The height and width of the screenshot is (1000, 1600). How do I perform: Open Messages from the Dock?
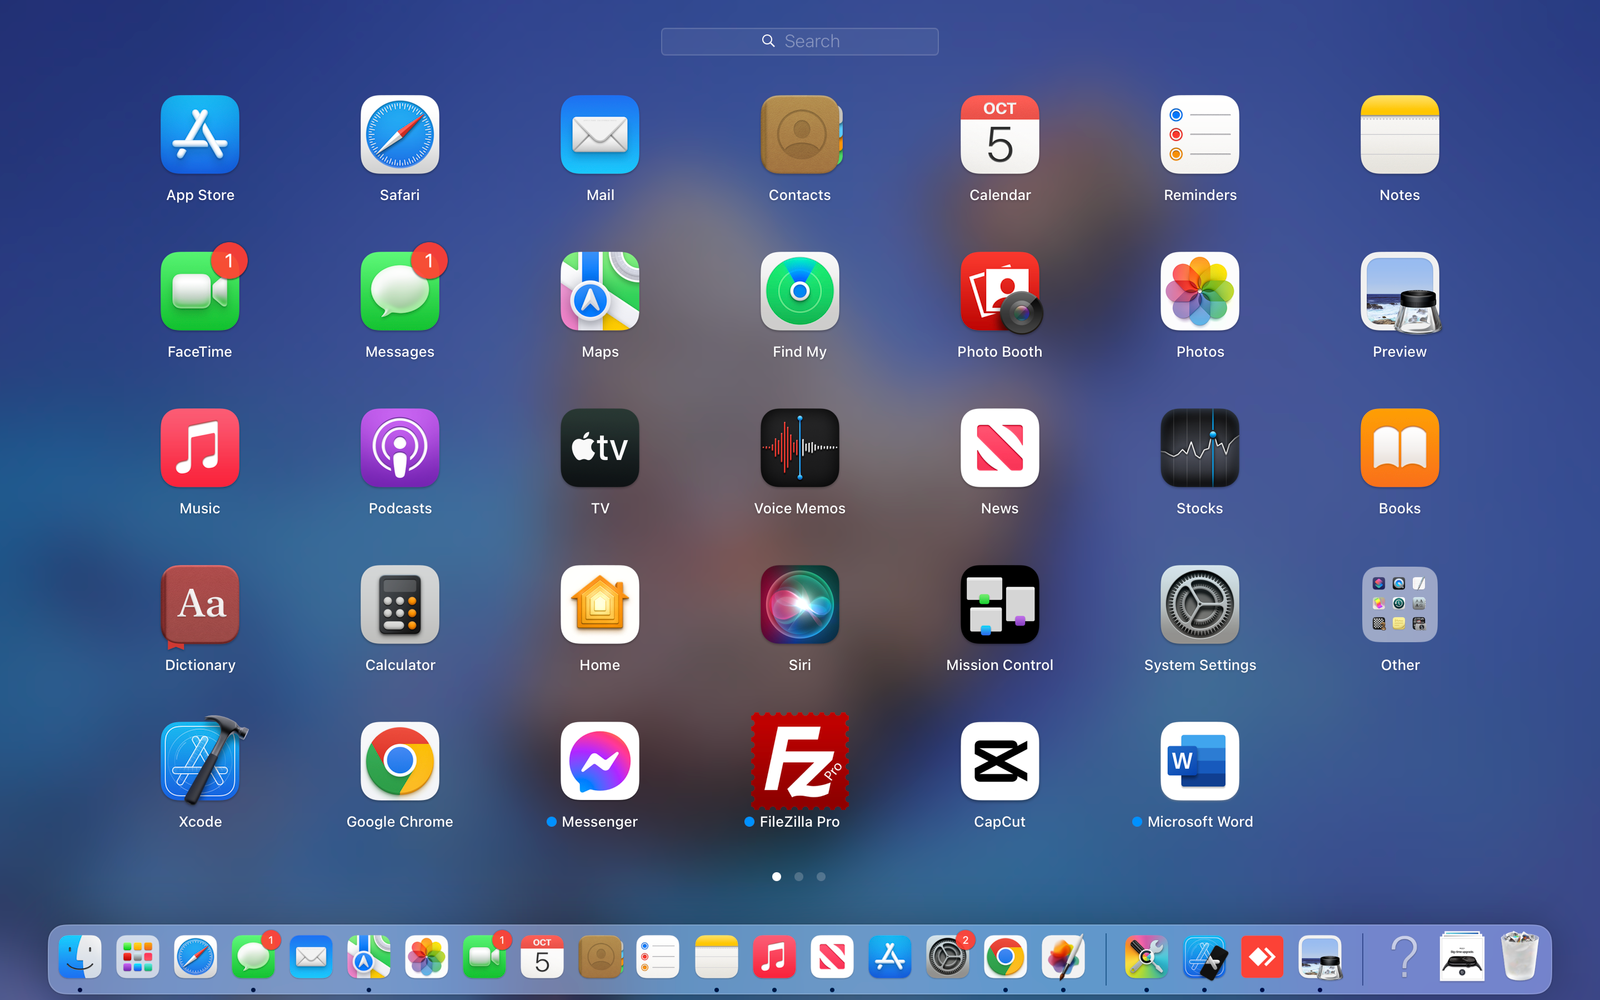point(254,958)
